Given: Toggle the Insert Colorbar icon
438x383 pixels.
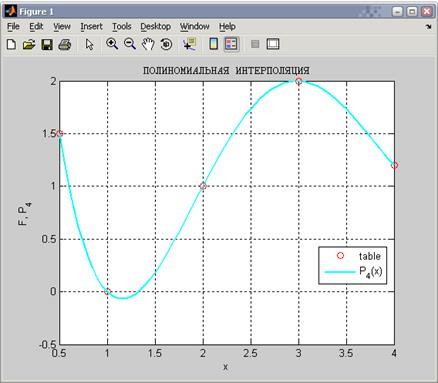Looking at the screenshot, I should (x=213, y=44).
